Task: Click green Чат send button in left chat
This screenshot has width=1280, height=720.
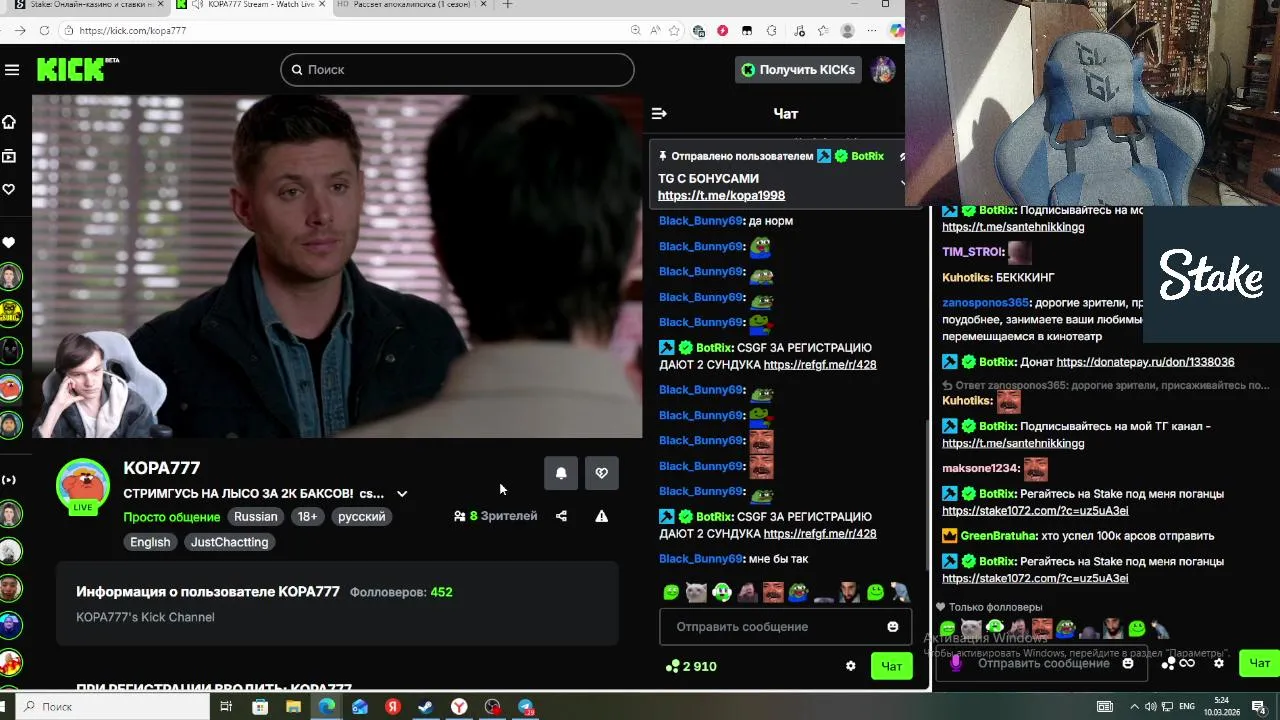Action: [891, 666]
